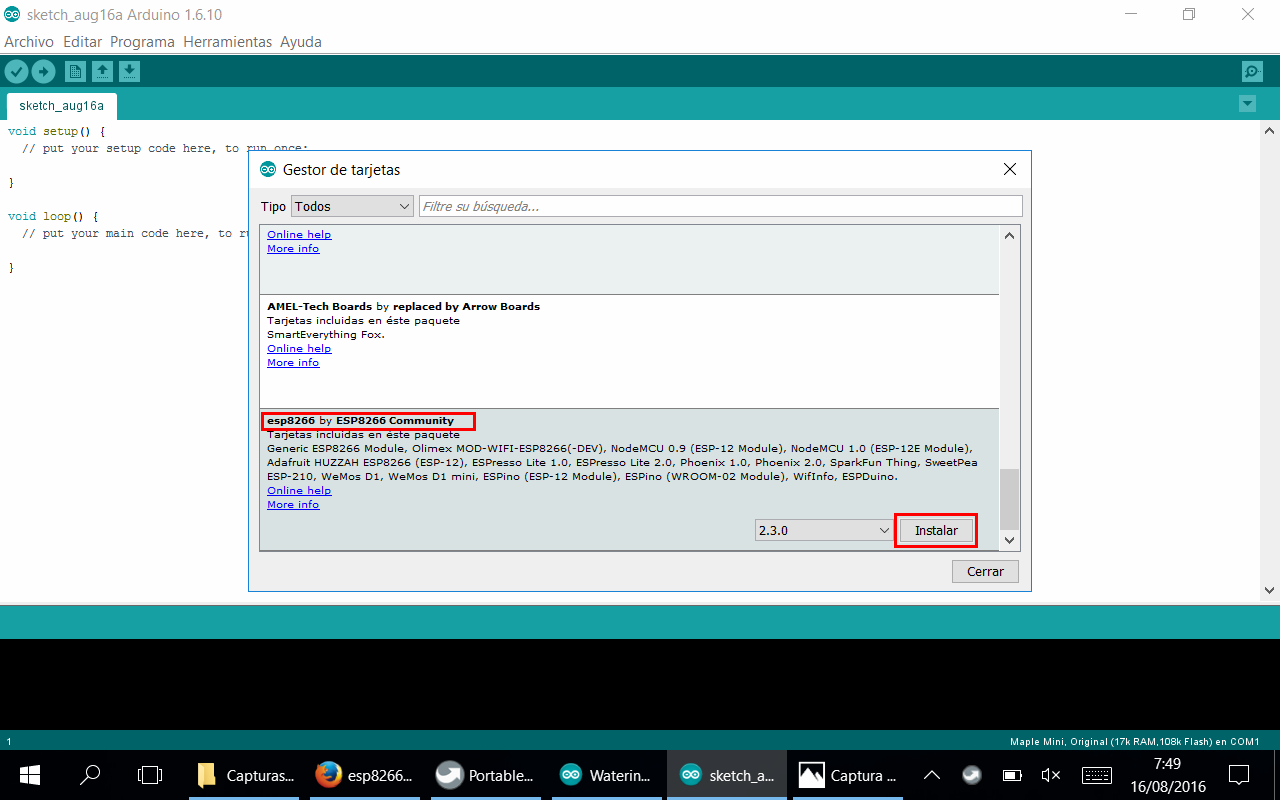Click the Cerrar button
The height and width of the screenshot is (800, 1280).
point(985,572)
